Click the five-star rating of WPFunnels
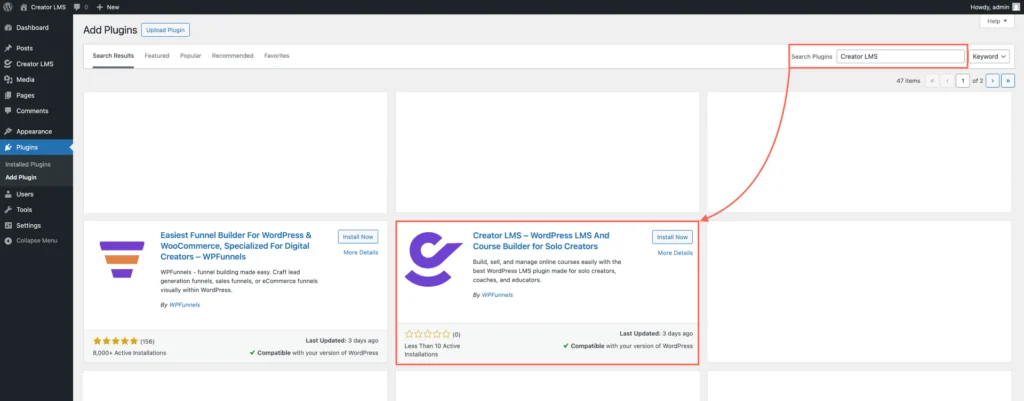This screenshot has height=401, width=1024. click(115, 341)
